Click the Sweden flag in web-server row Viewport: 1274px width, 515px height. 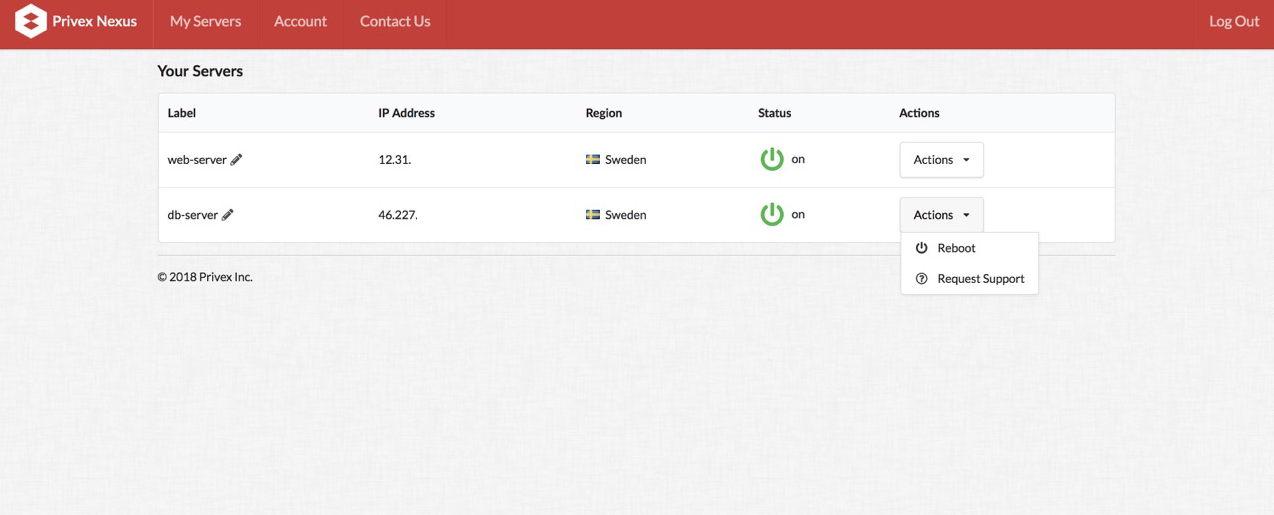pyautogui.click(x=593, y=159)
